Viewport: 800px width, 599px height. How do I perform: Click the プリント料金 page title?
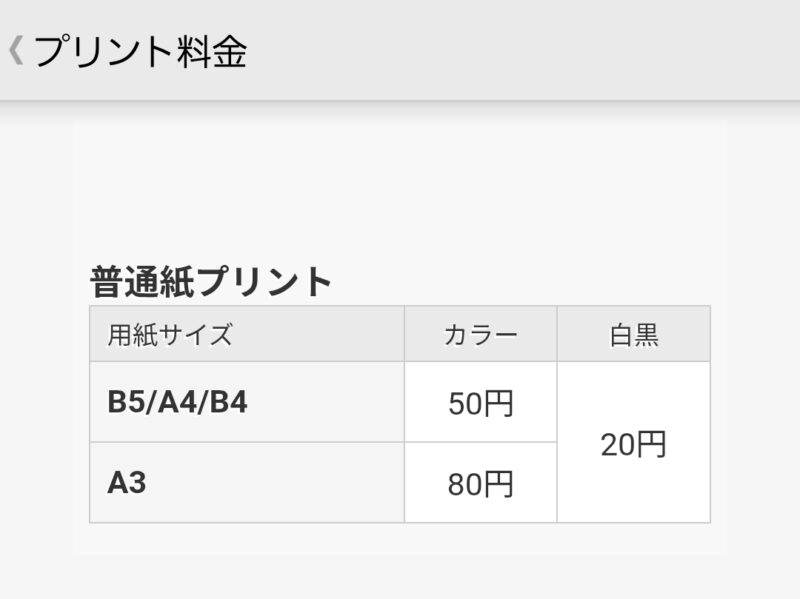pyautogui.click(x=140, y=51)
